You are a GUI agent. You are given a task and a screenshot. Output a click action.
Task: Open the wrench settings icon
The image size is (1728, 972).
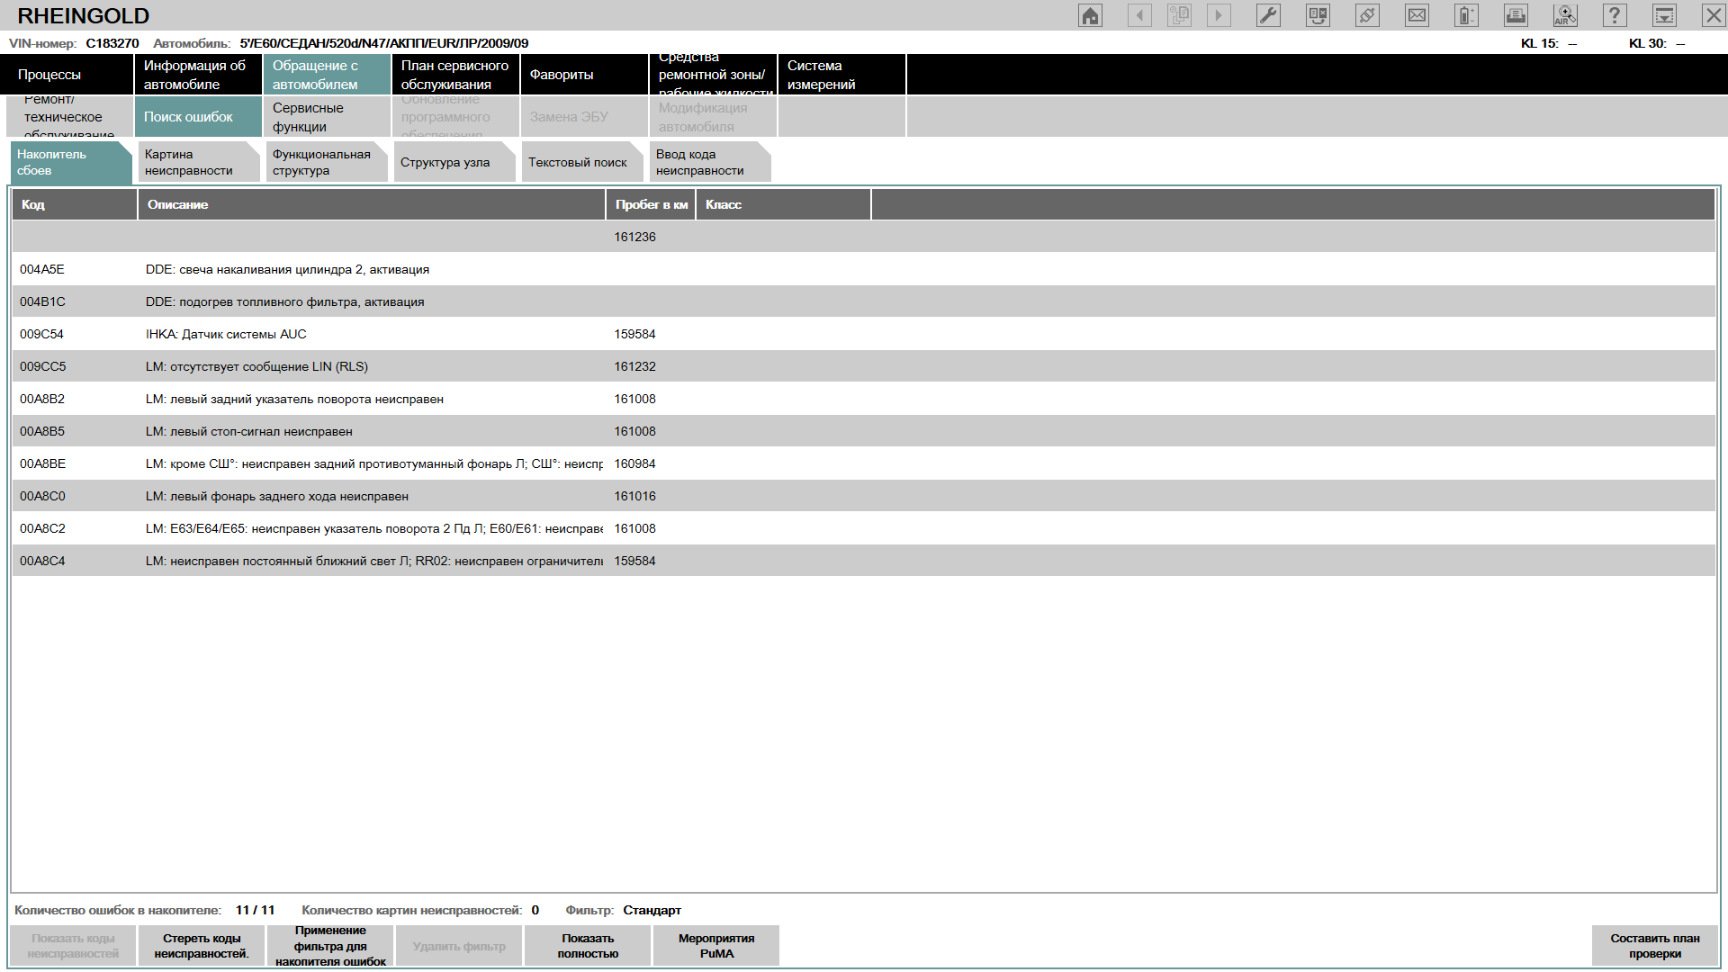[x=1268, y=15]
